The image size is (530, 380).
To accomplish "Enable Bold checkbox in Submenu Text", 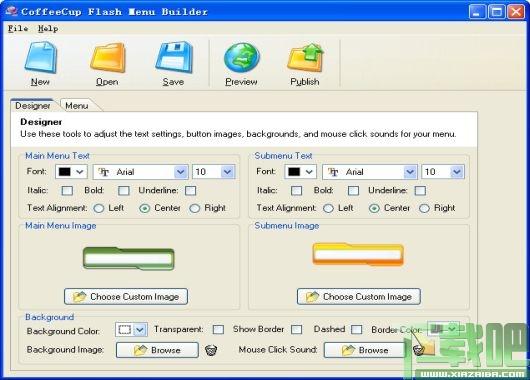I will click(353, 191).
